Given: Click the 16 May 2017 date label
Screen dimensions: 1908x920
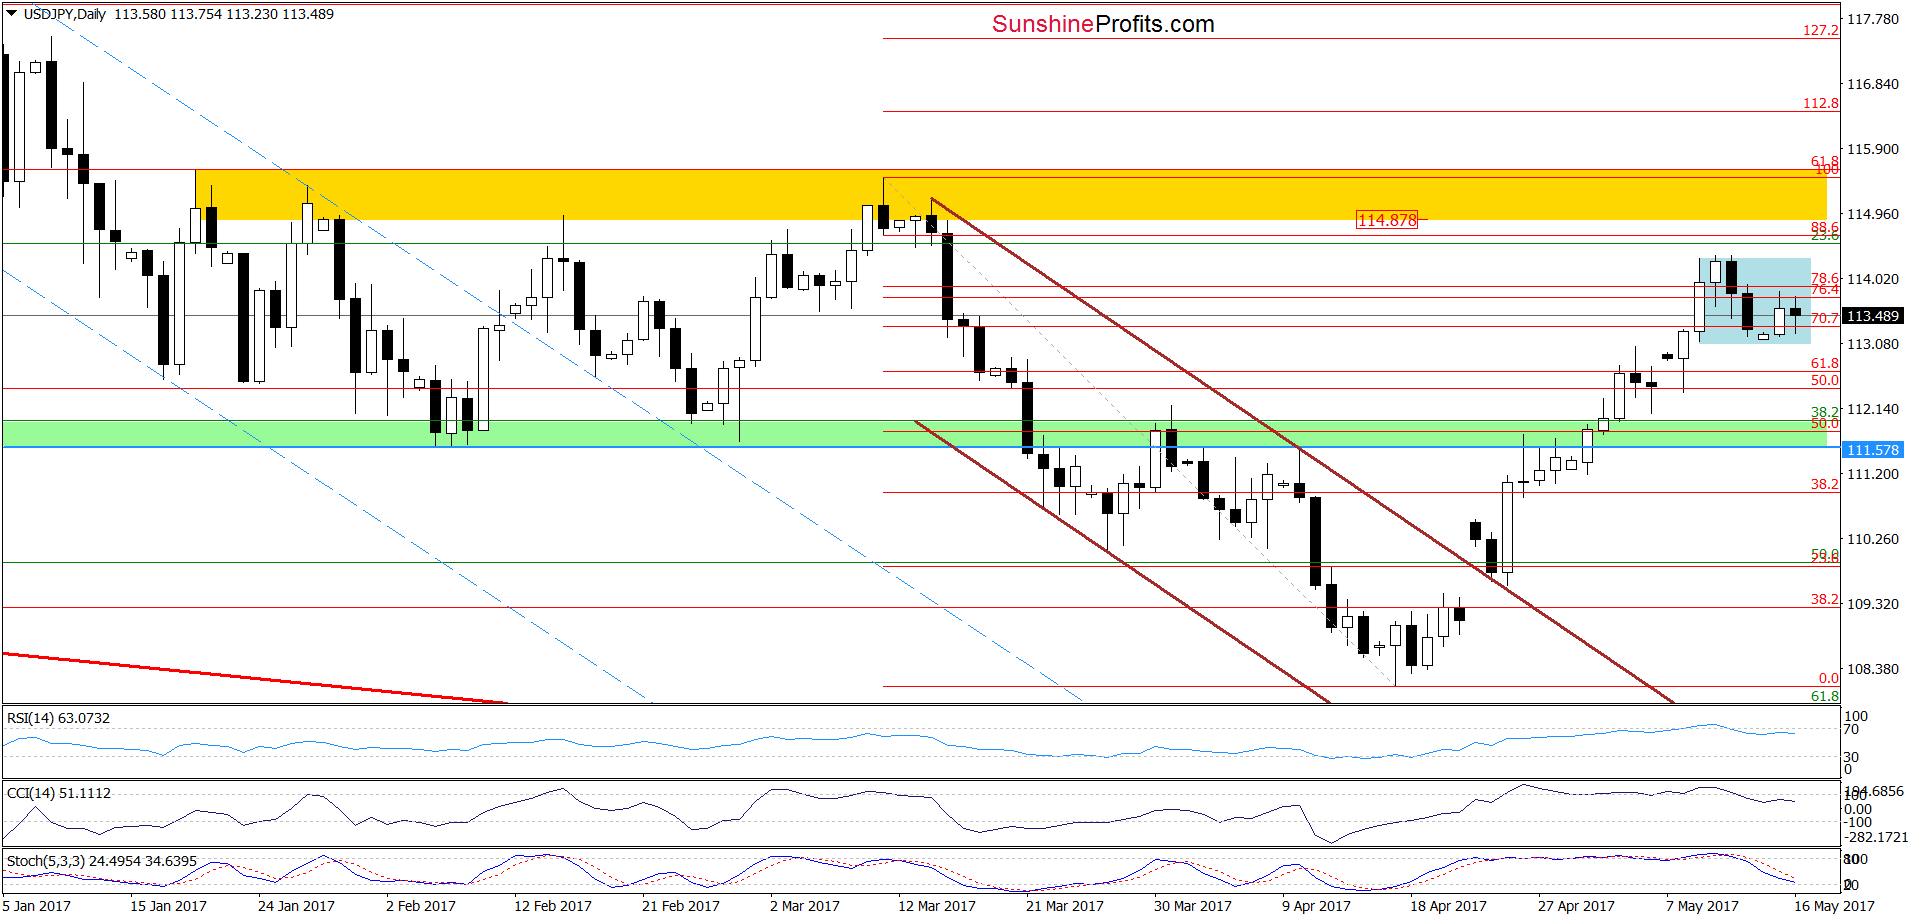Looking at the screenshot, I should coord(1834,906).
